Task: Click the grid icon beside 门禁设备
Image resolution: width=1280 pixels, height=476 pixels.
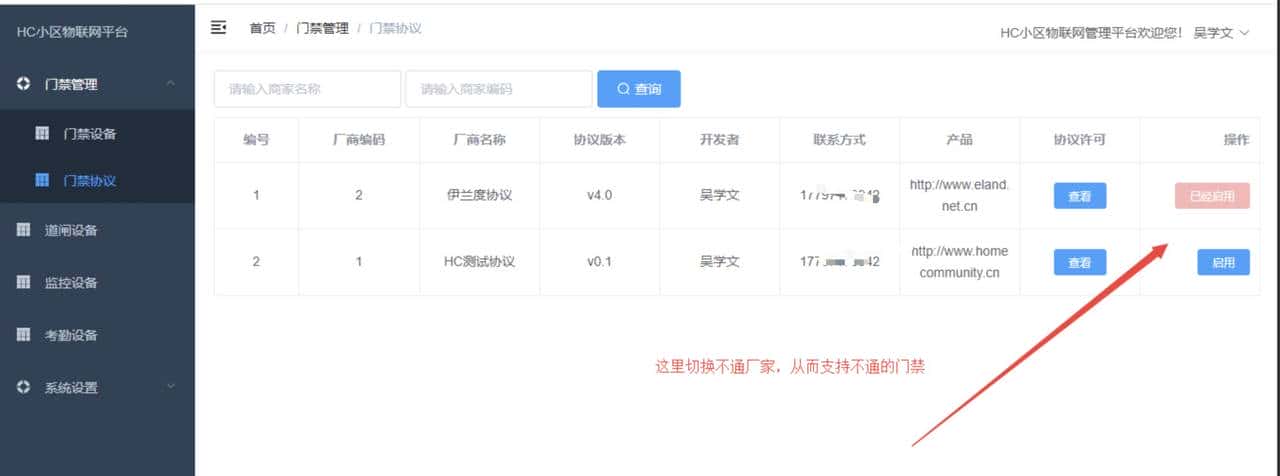Action: [42, 133]
